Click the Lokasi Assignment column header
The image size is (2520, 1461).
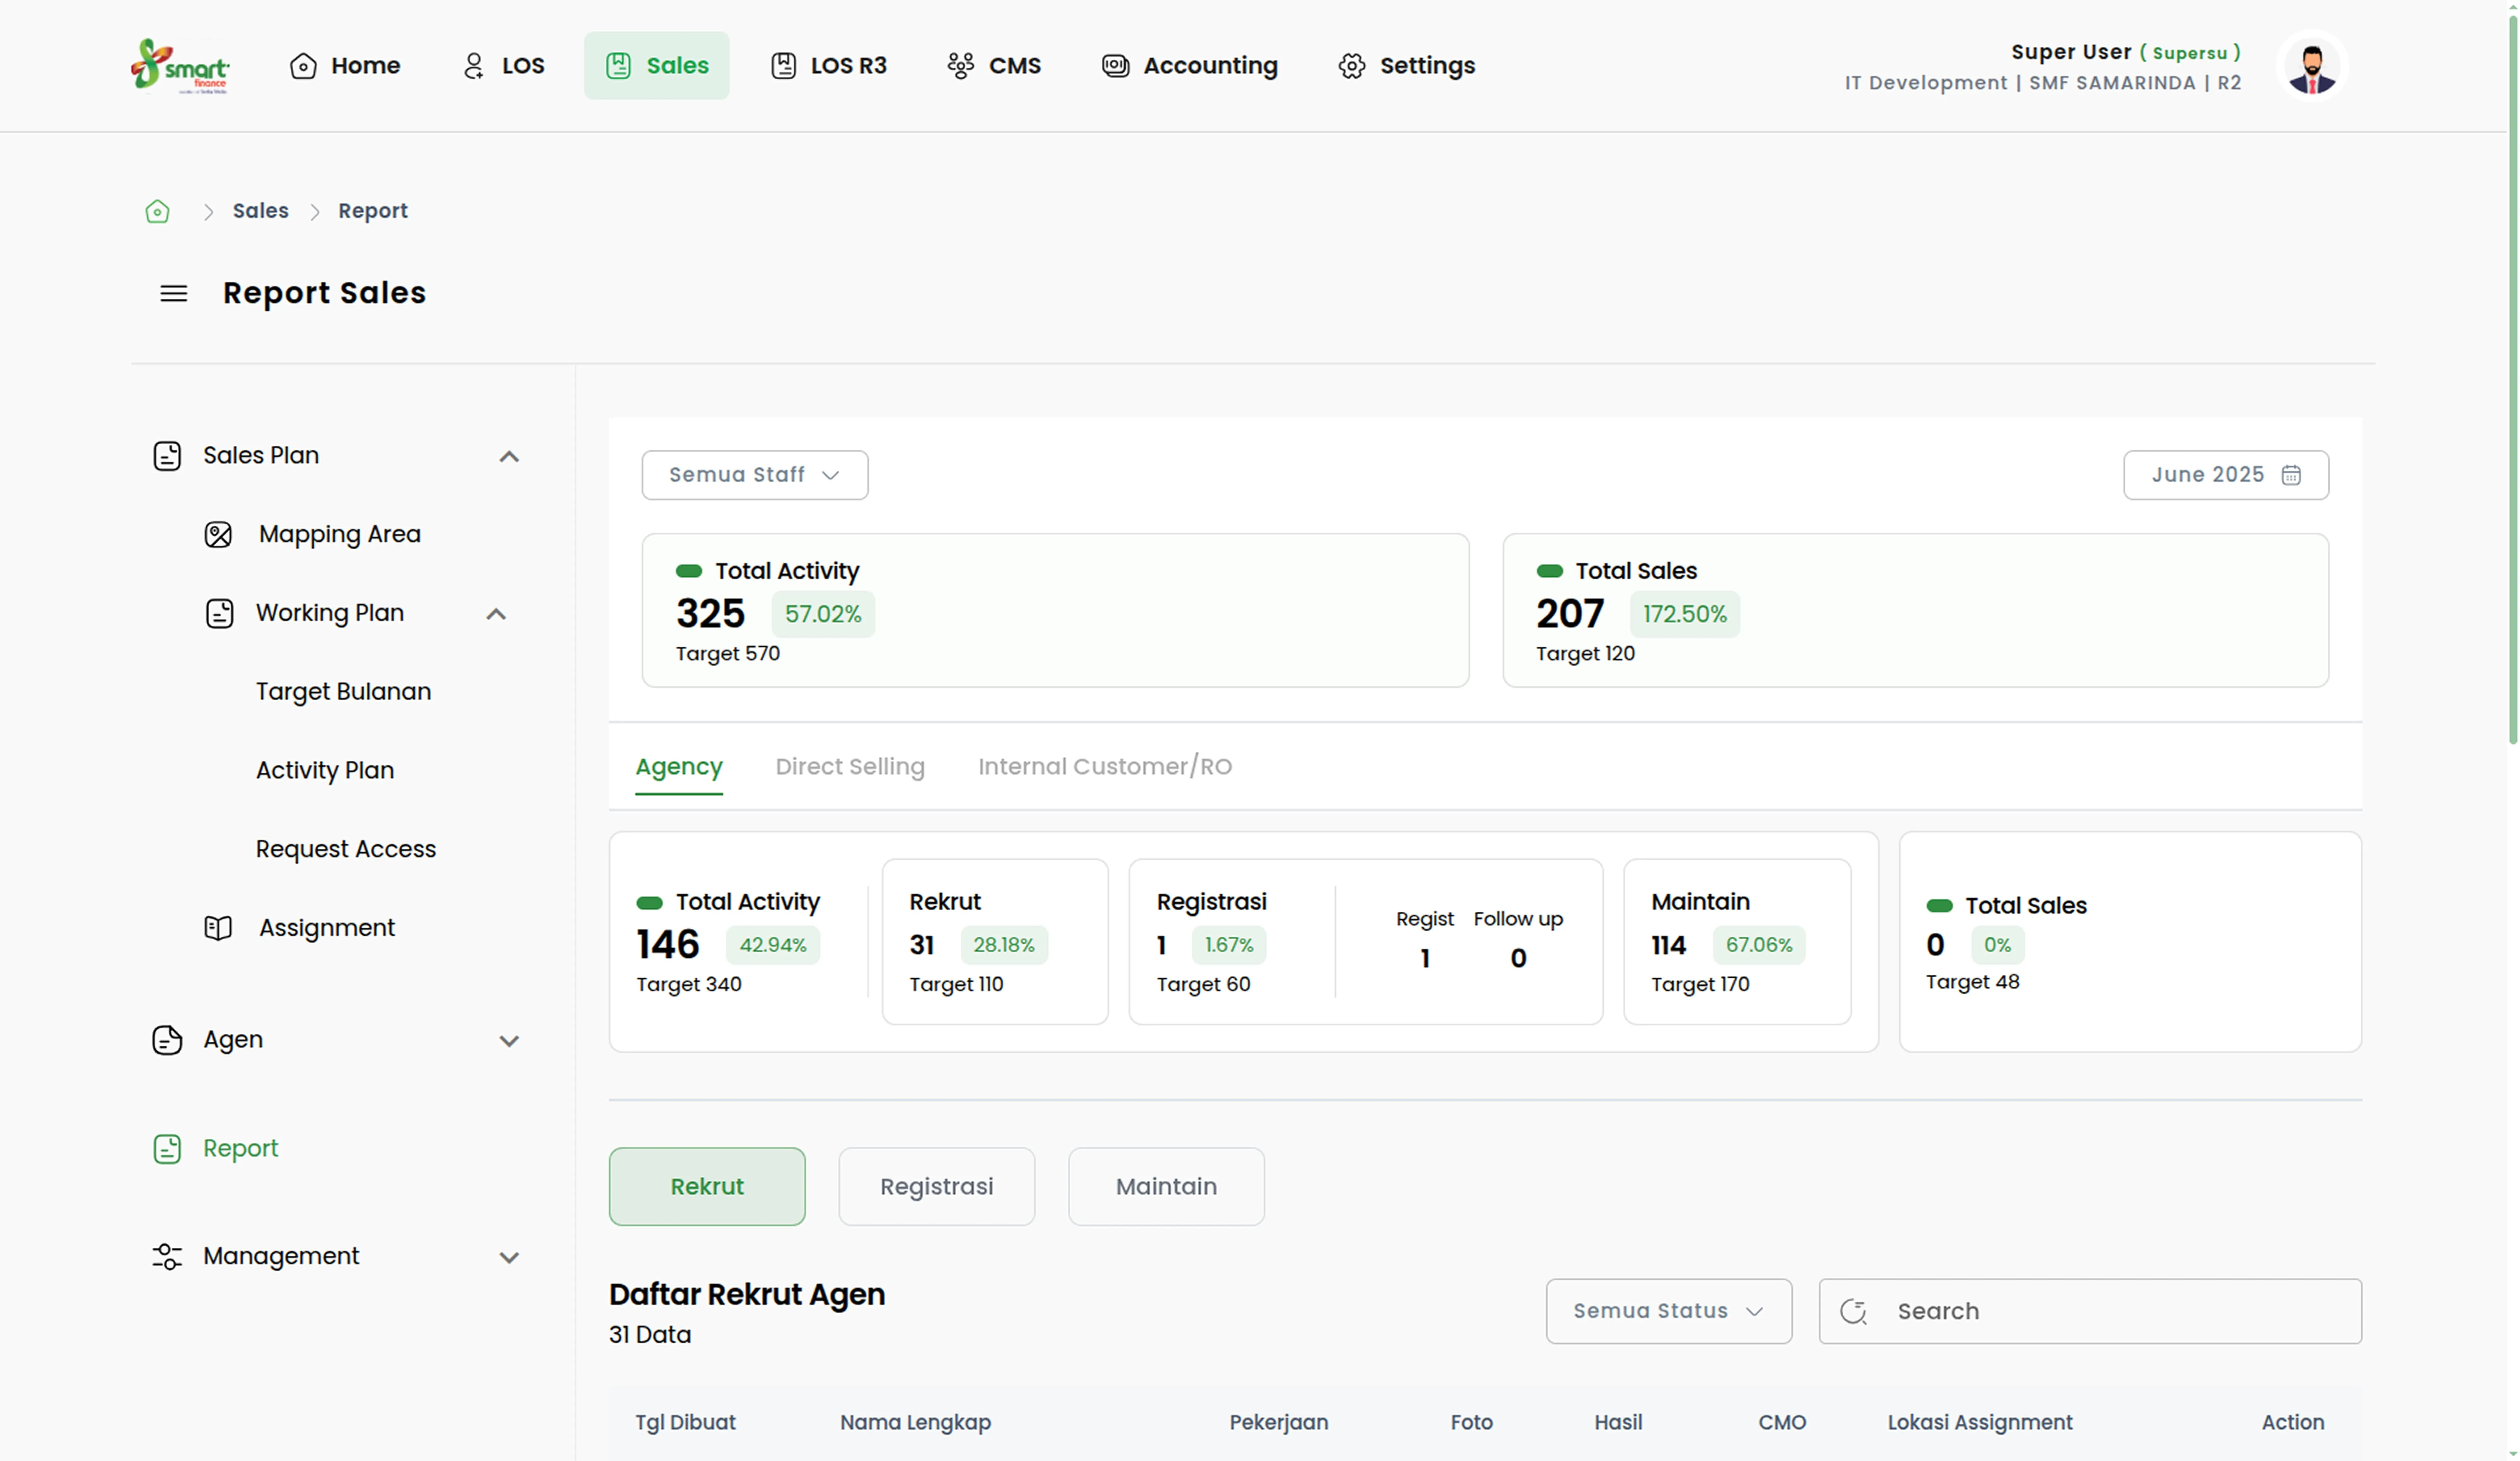pyautogui.click(x=1980, y=1423)
